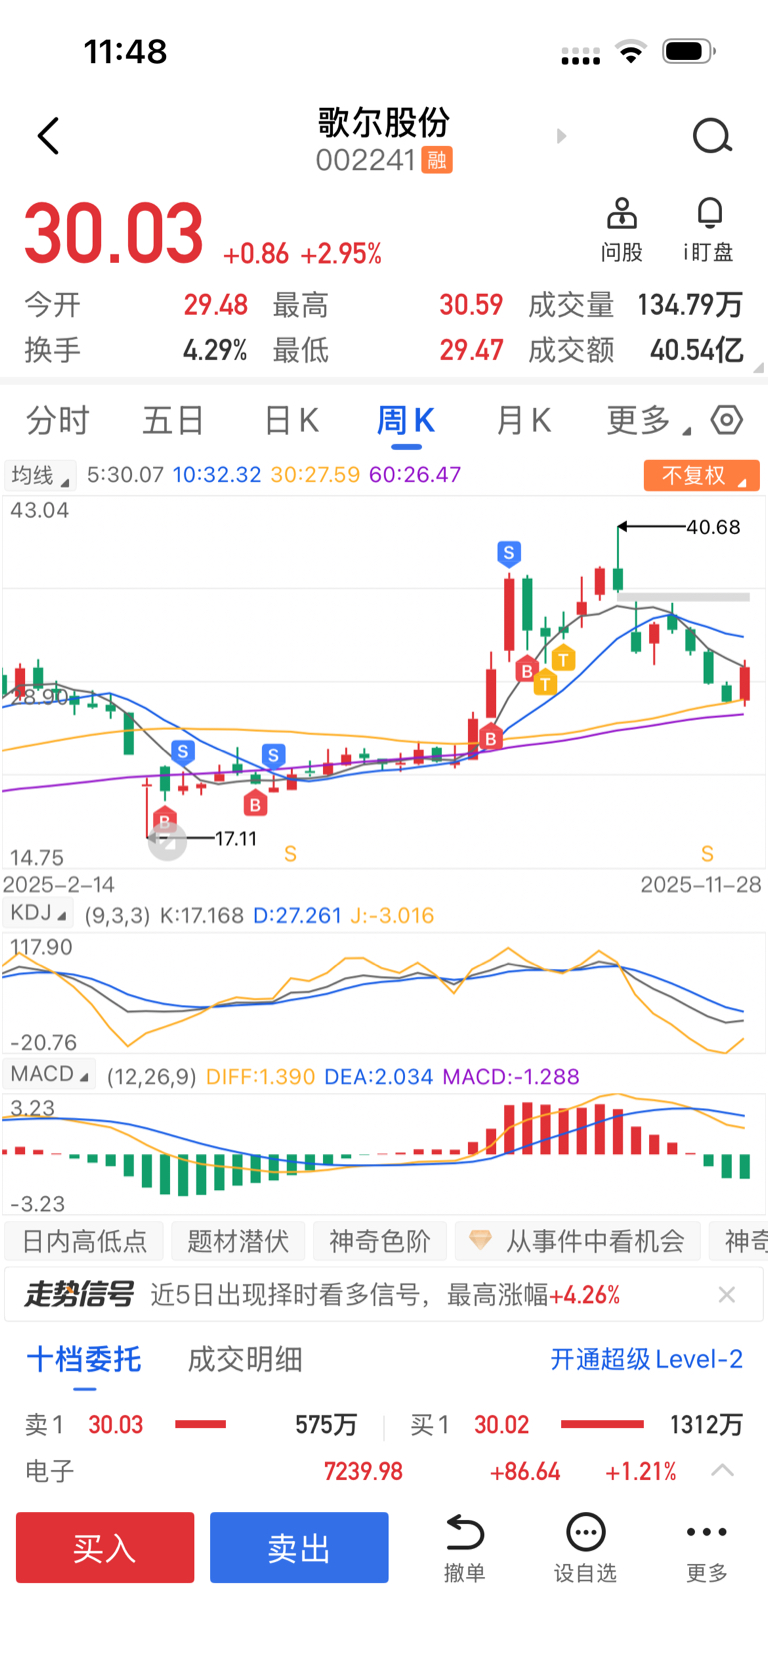Tap the 换手 4.29% value
Viewport: 768px width, 1663px height.
[215, 350]
